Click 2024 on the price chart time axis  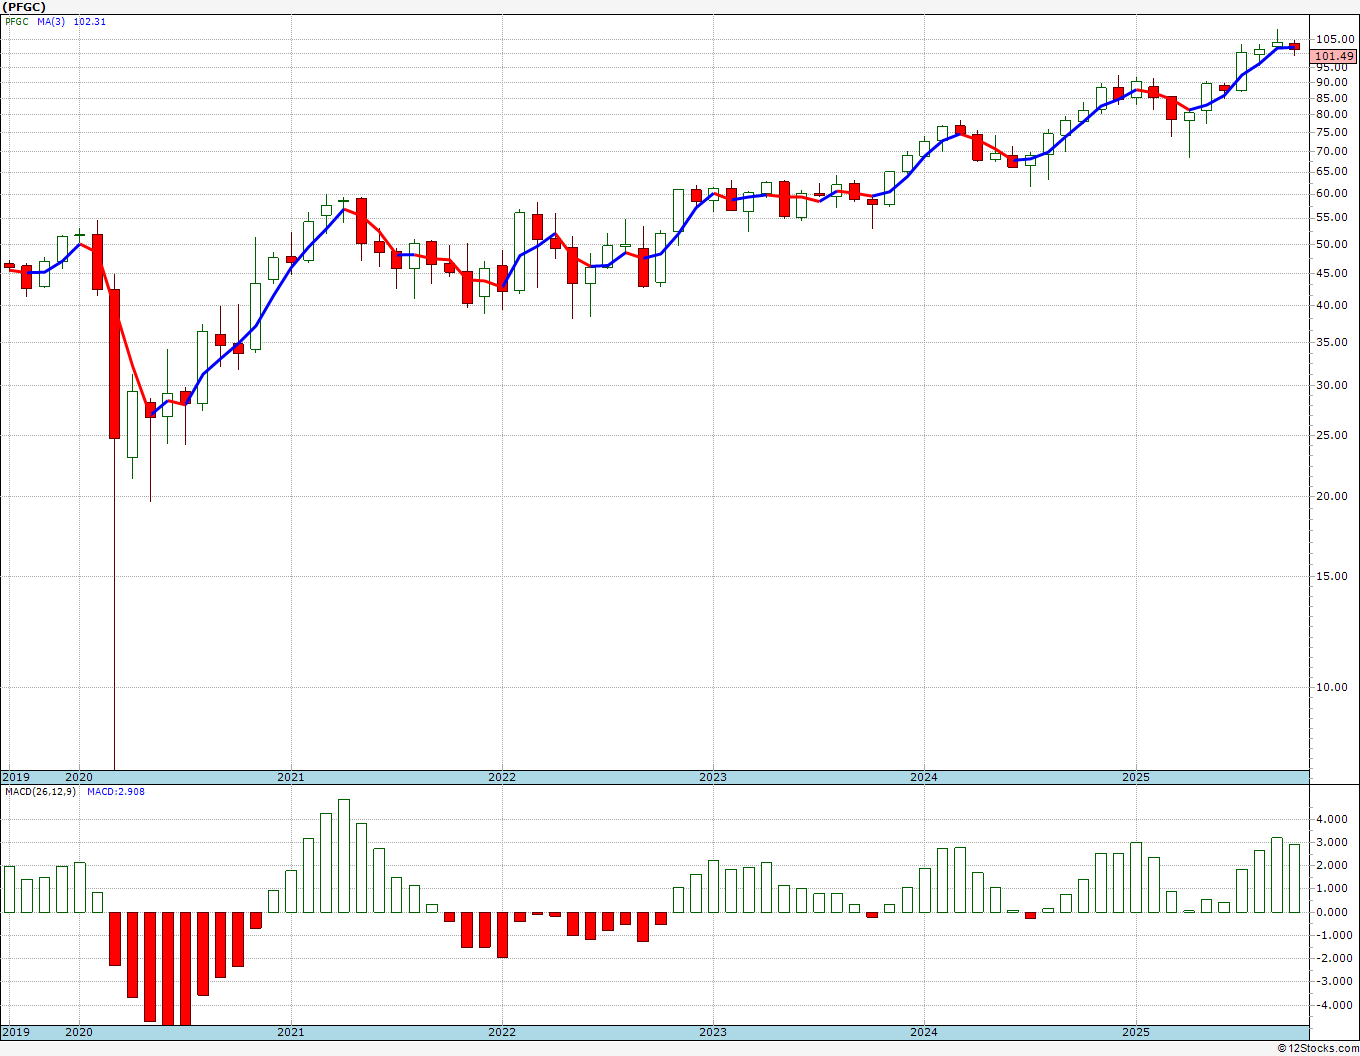coord(923,777)
